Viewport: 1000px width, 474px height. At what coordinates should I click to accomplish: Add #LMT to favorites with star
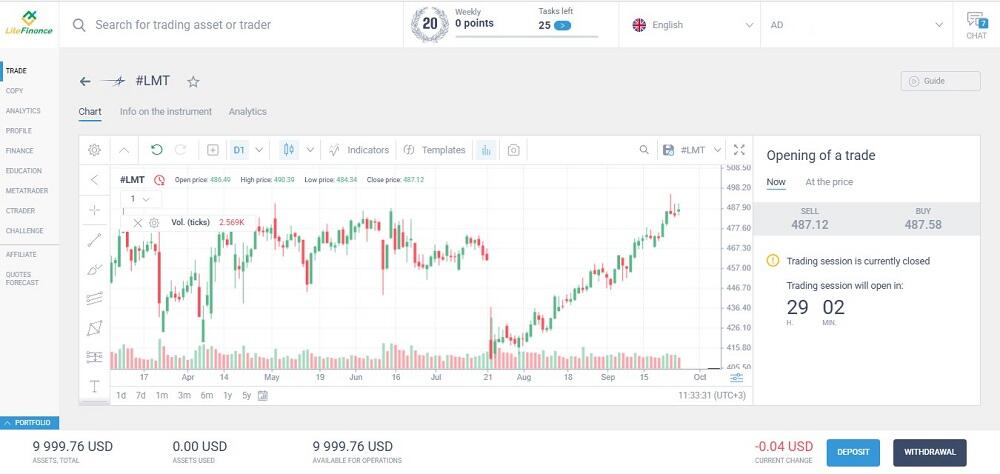point(193,82)
